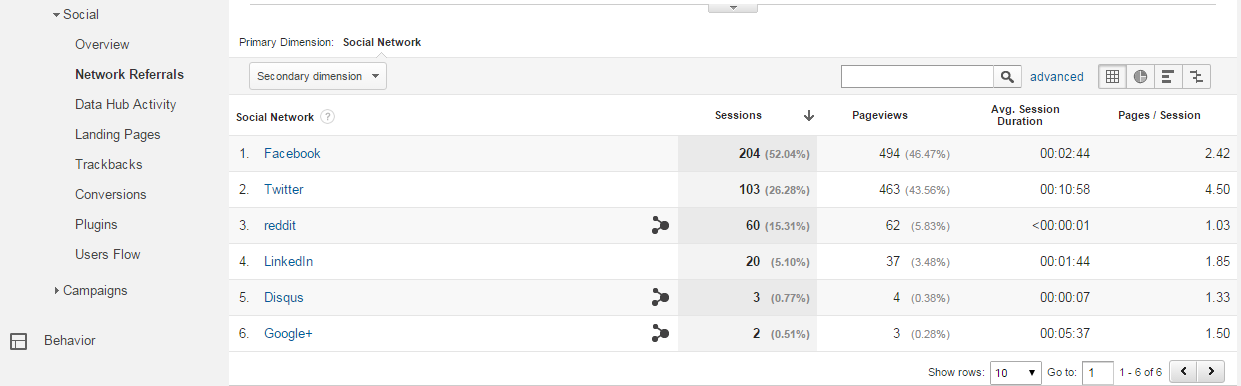The width and height of the screenshot is (1241, 386).
Task: Open the Facebook network link
Action: [292, 154]
